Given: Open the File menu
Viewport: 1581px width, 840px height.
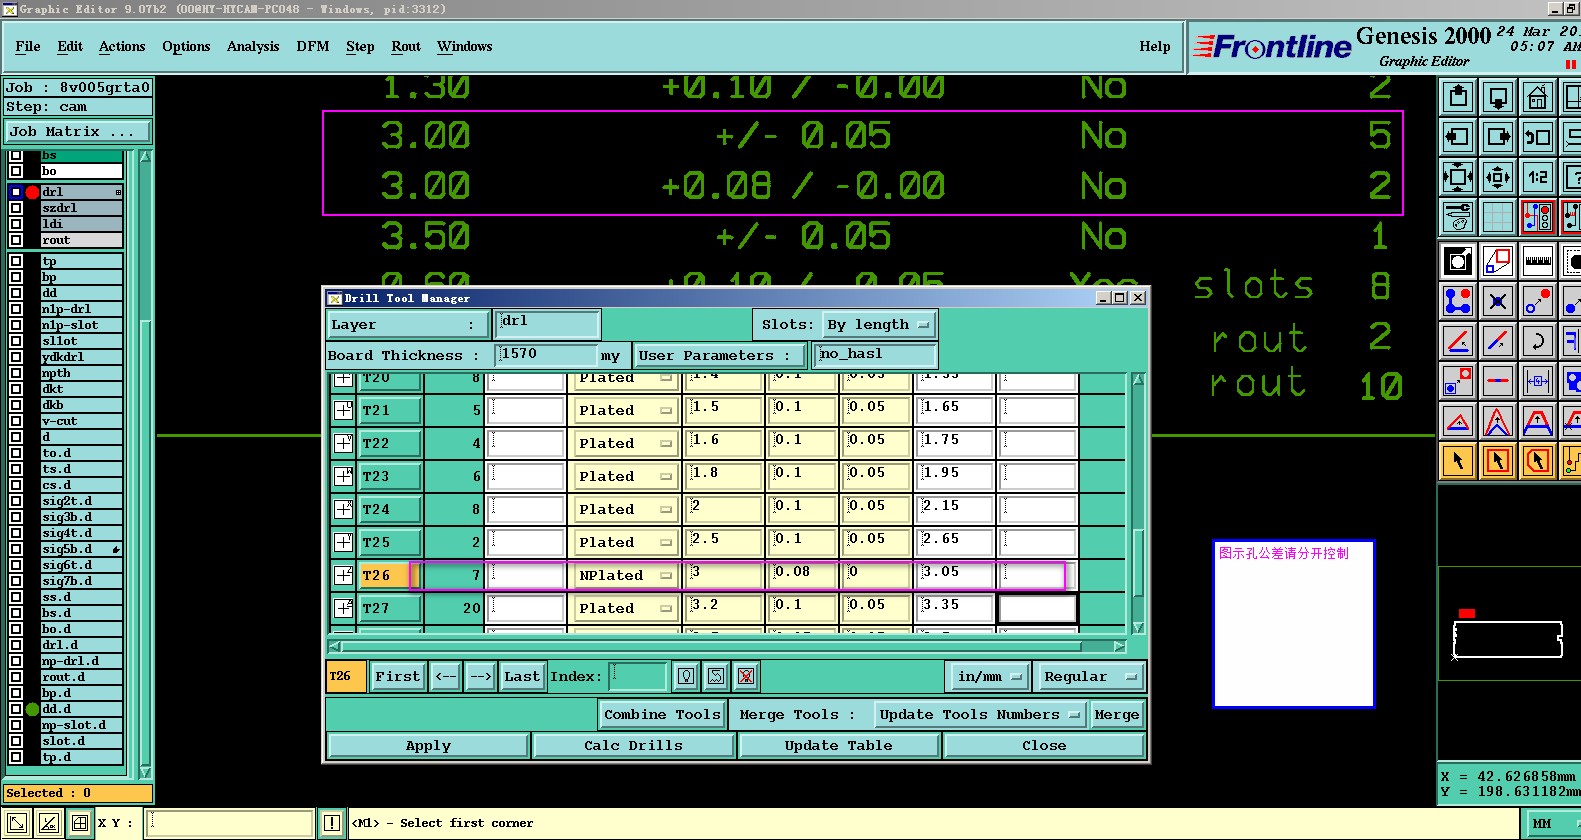Looking at the screenshot, I should (x=28, y=47).
